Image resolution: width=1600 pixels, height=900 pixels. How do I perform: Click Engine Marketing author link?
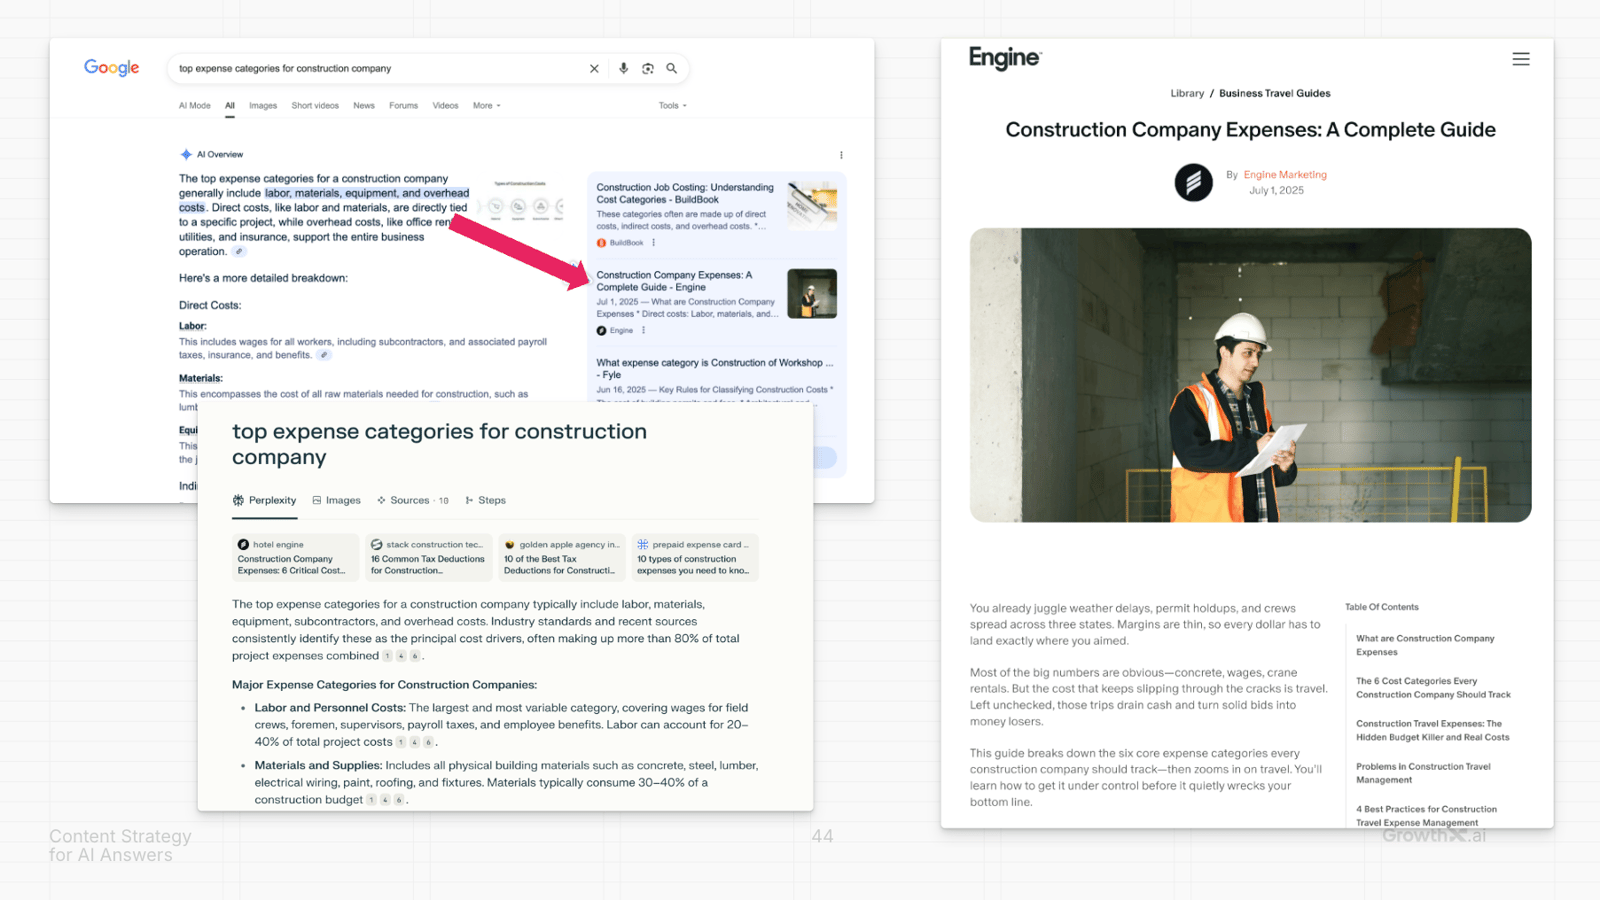(x=1285, y=175)
